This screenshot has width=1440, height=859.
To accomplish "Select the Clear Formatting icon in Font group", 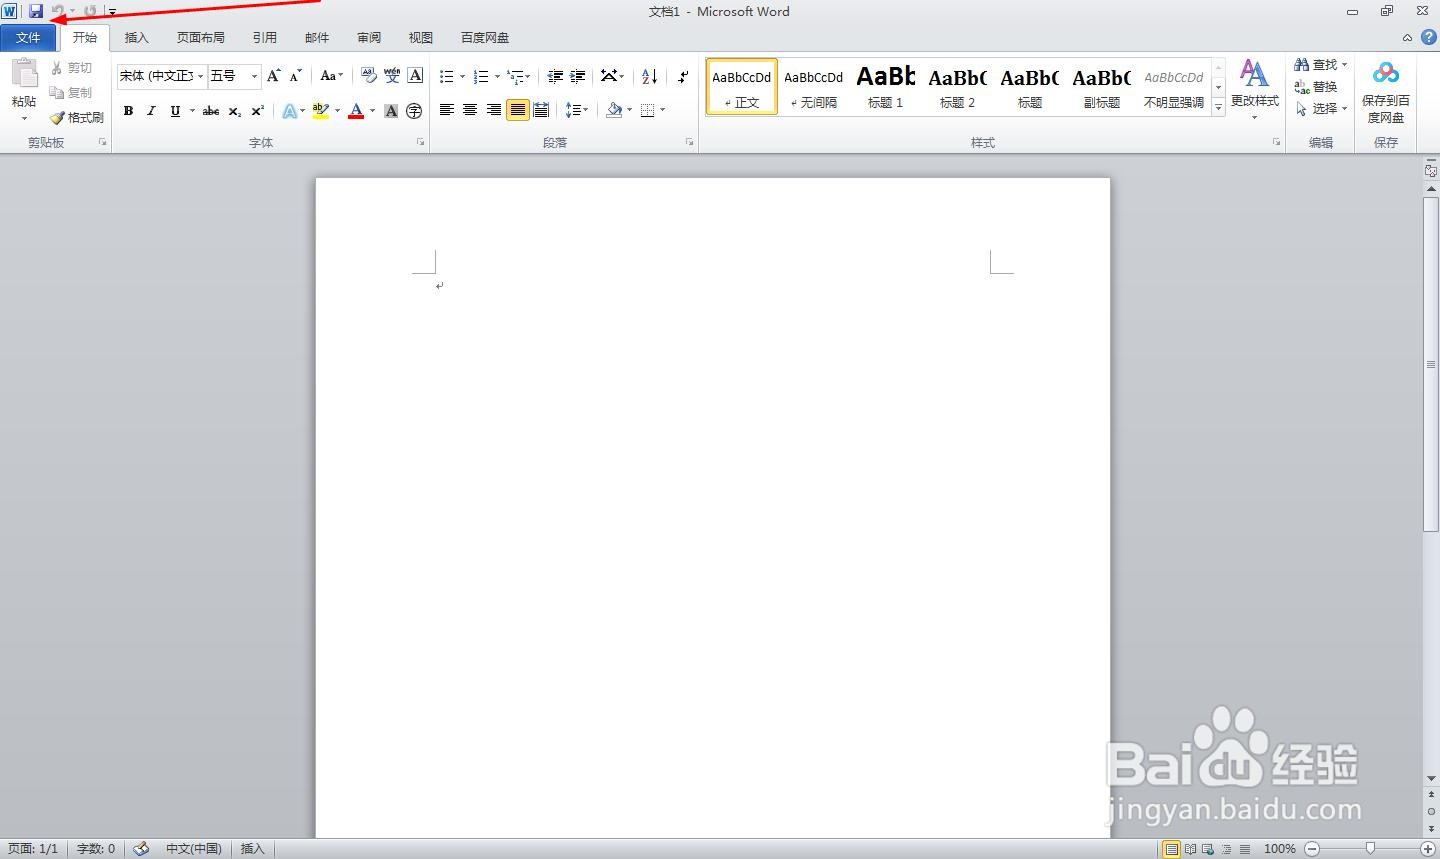I will 414,75.
